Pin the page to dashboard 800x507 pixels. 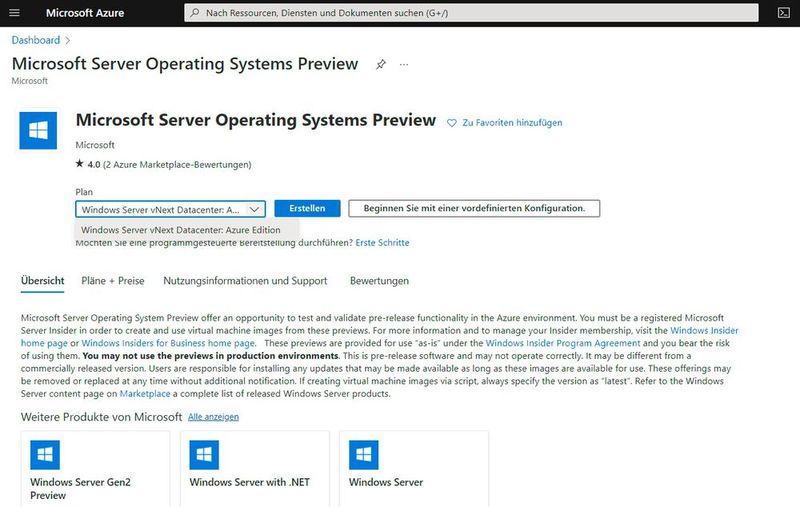[381, 65]
